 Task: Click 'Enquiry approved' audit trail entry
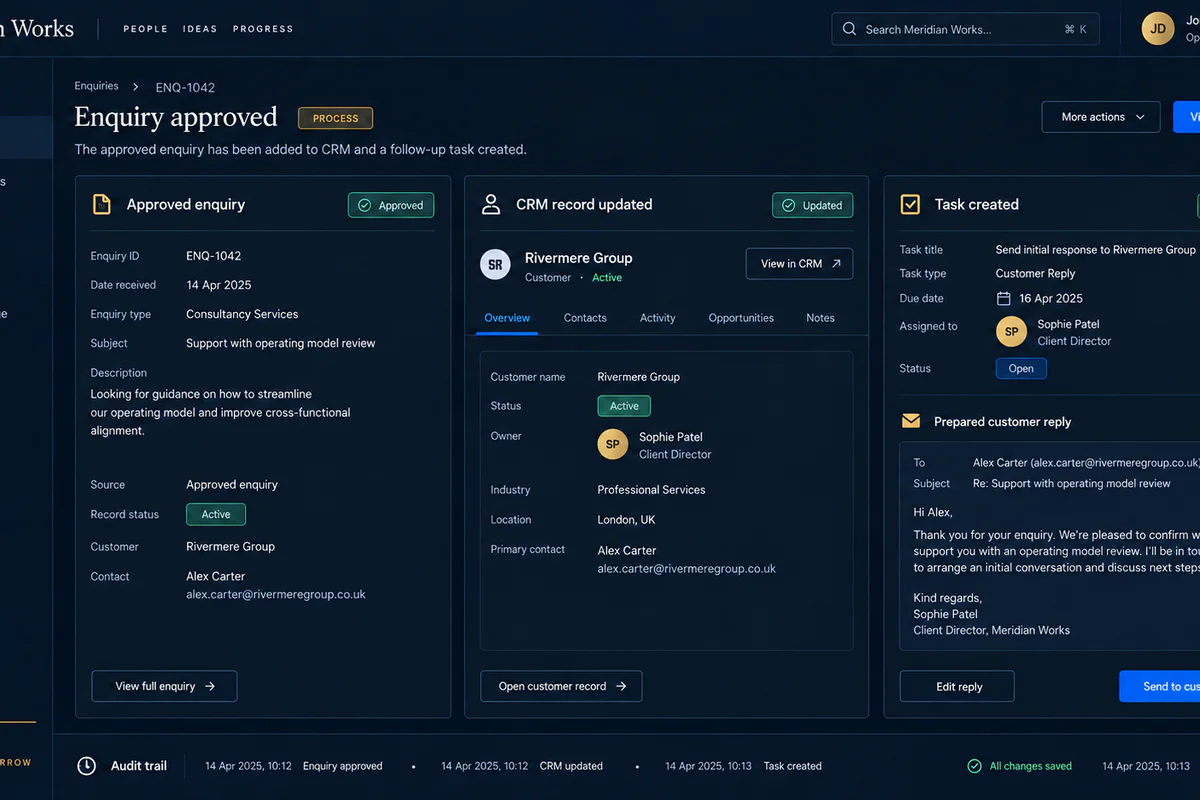point(342,766)
